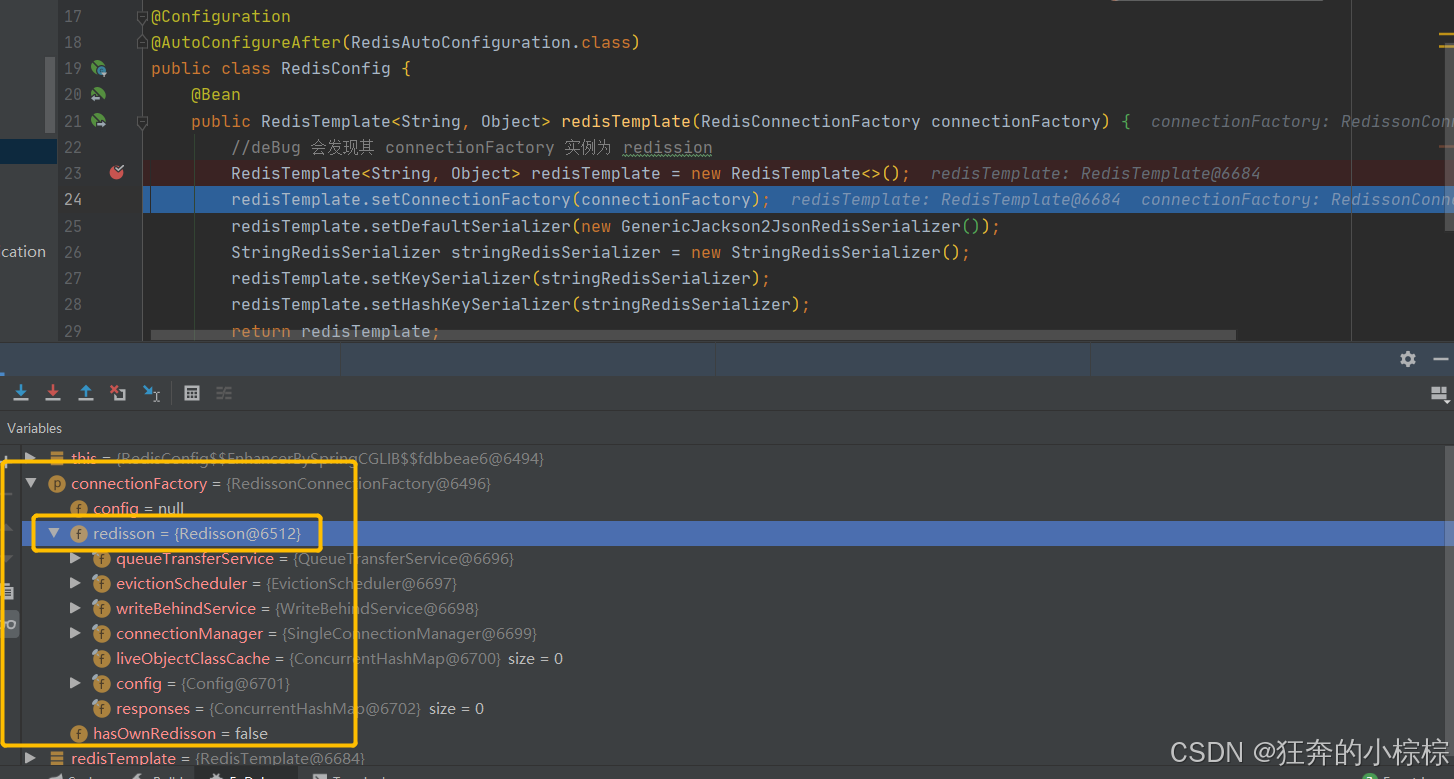Click the field icon beside liveObjectClassCache
Image resolution: width=1454 pixels, height=779 pixels.
[x=101, y=659]
